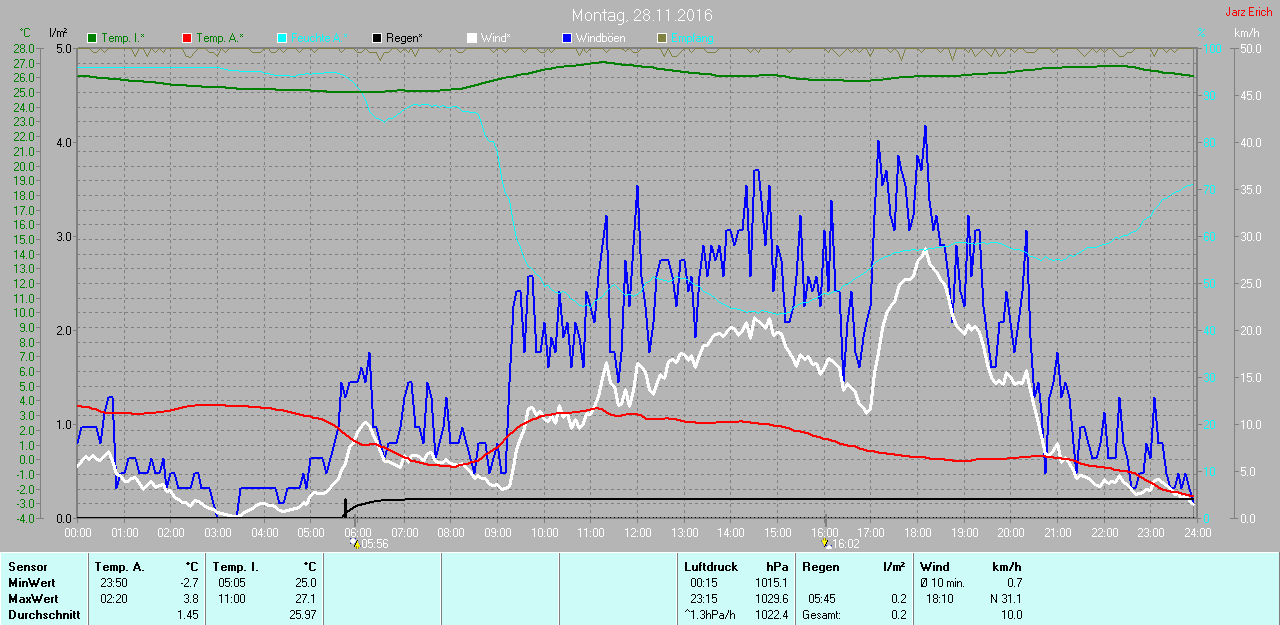Select the 'Regen*' legend label
The height and width of the screenshot is (625, 1280).
[x=404, y=38]
